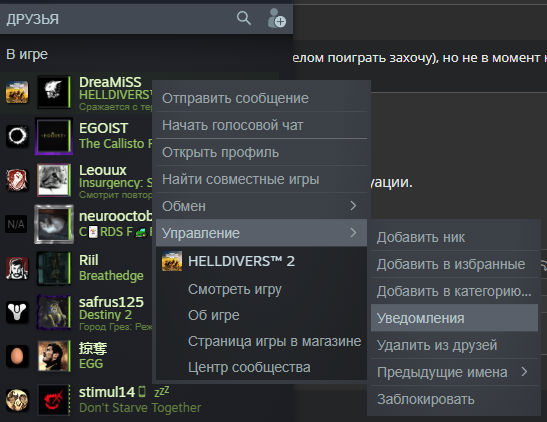547x422 pixels.
Task: Select Отправить сообщение
Action: click(261, 98)
